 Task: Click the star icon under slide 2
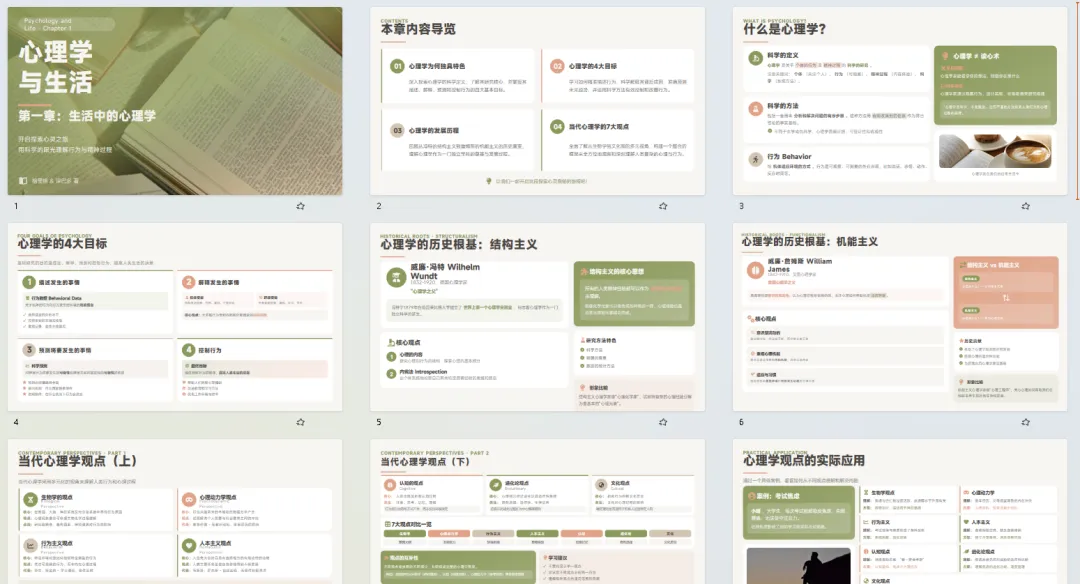tap(663, 206)
